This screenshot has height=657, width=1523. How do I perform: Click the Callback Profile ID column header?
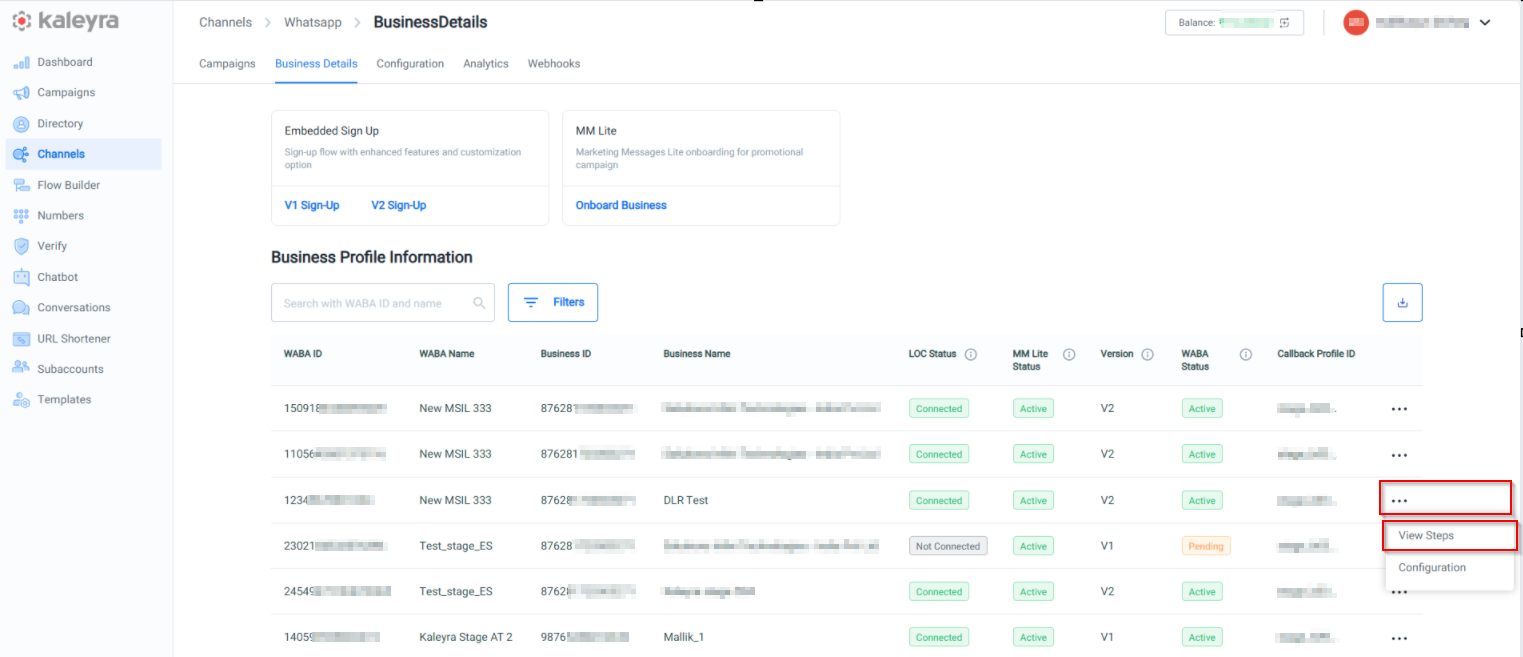pyautogui.click(x=1316, y=354)
